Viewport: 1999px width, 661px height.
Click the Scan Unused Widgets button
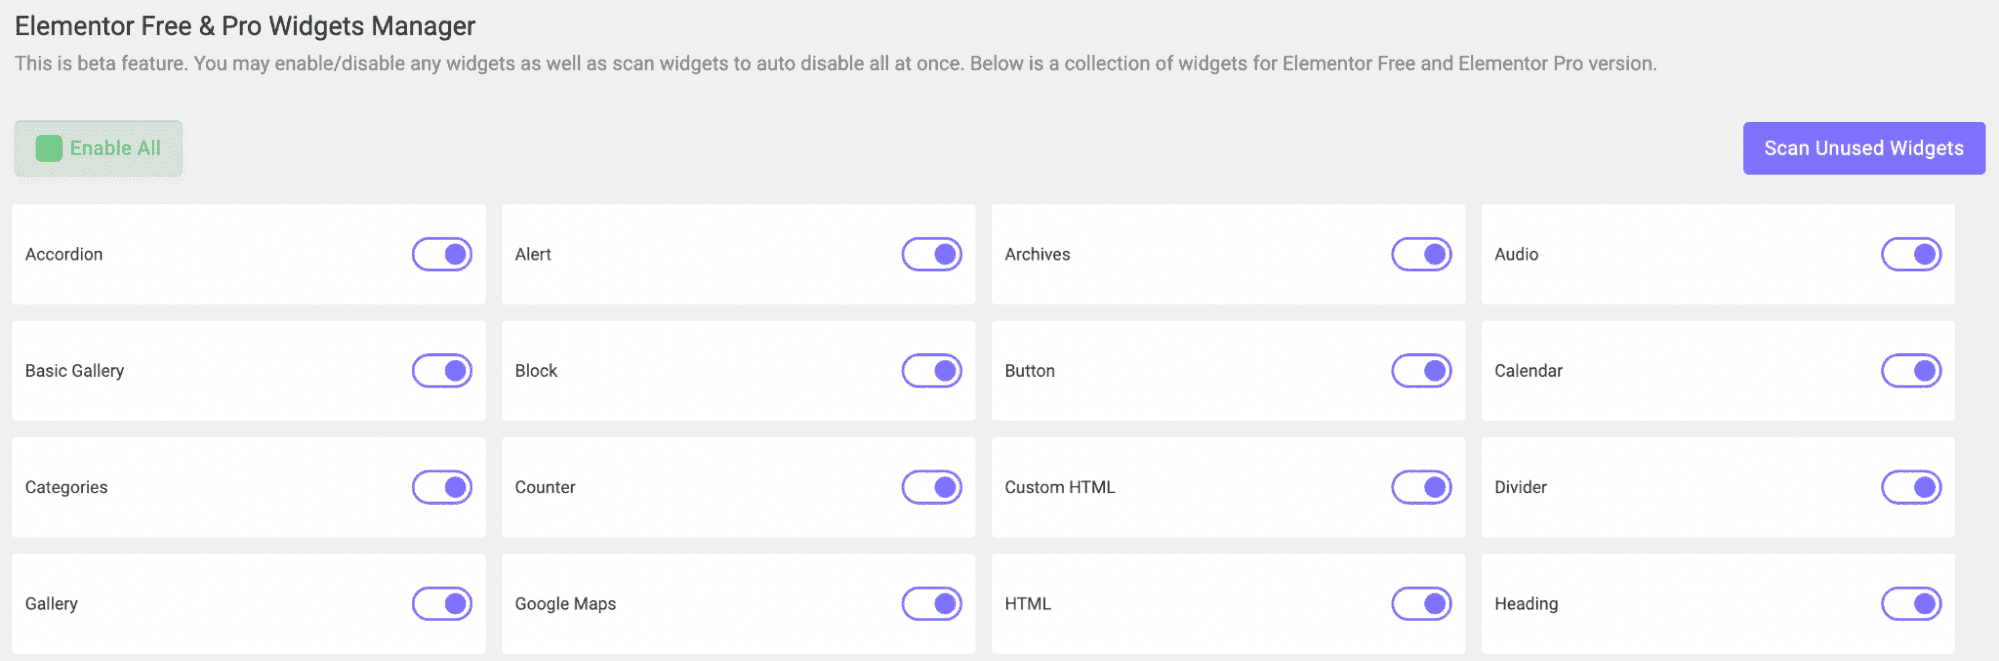[x=1863, y=148]
